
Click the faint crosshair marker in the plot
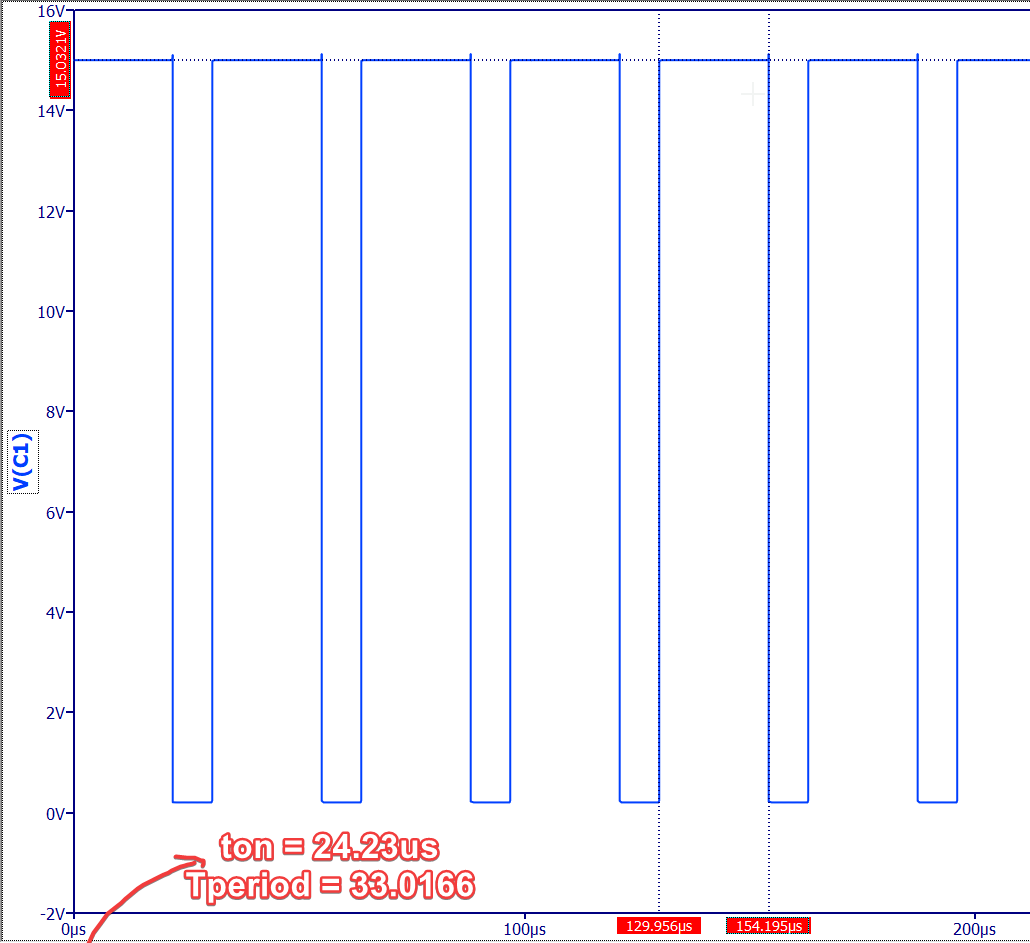coord(752,94)
